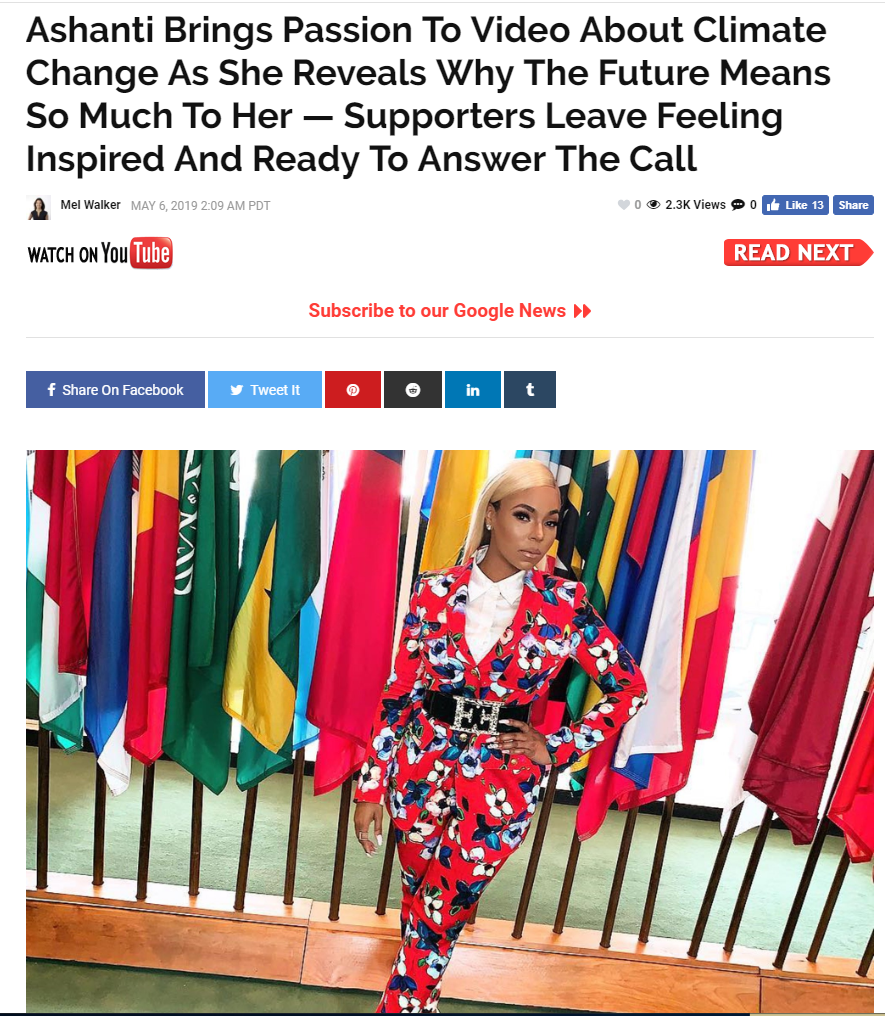
Task: Click Share On Facebook button
Action: tap(115, 389)
